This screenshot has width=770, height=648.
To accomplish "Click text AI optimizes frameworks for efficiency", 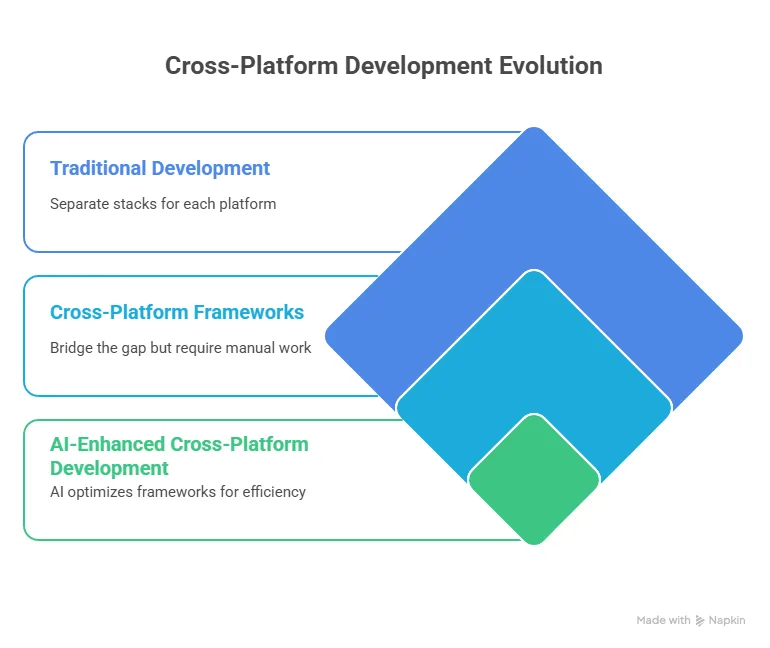I will point(178,491).
